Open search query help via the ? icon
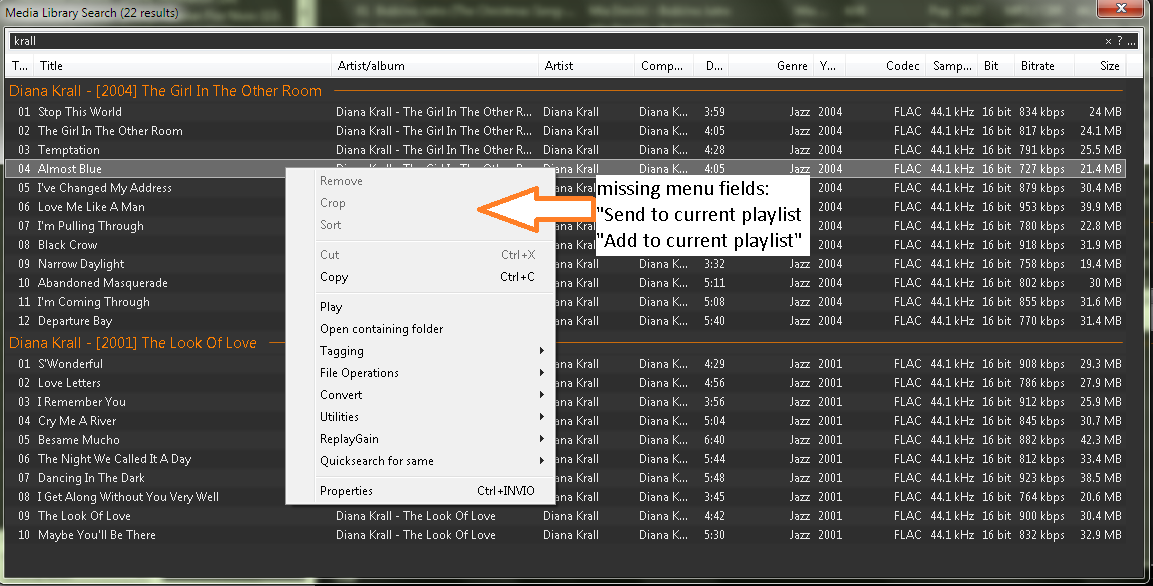The width and height of the screenshot is (1153, 586). point(1119,41)
